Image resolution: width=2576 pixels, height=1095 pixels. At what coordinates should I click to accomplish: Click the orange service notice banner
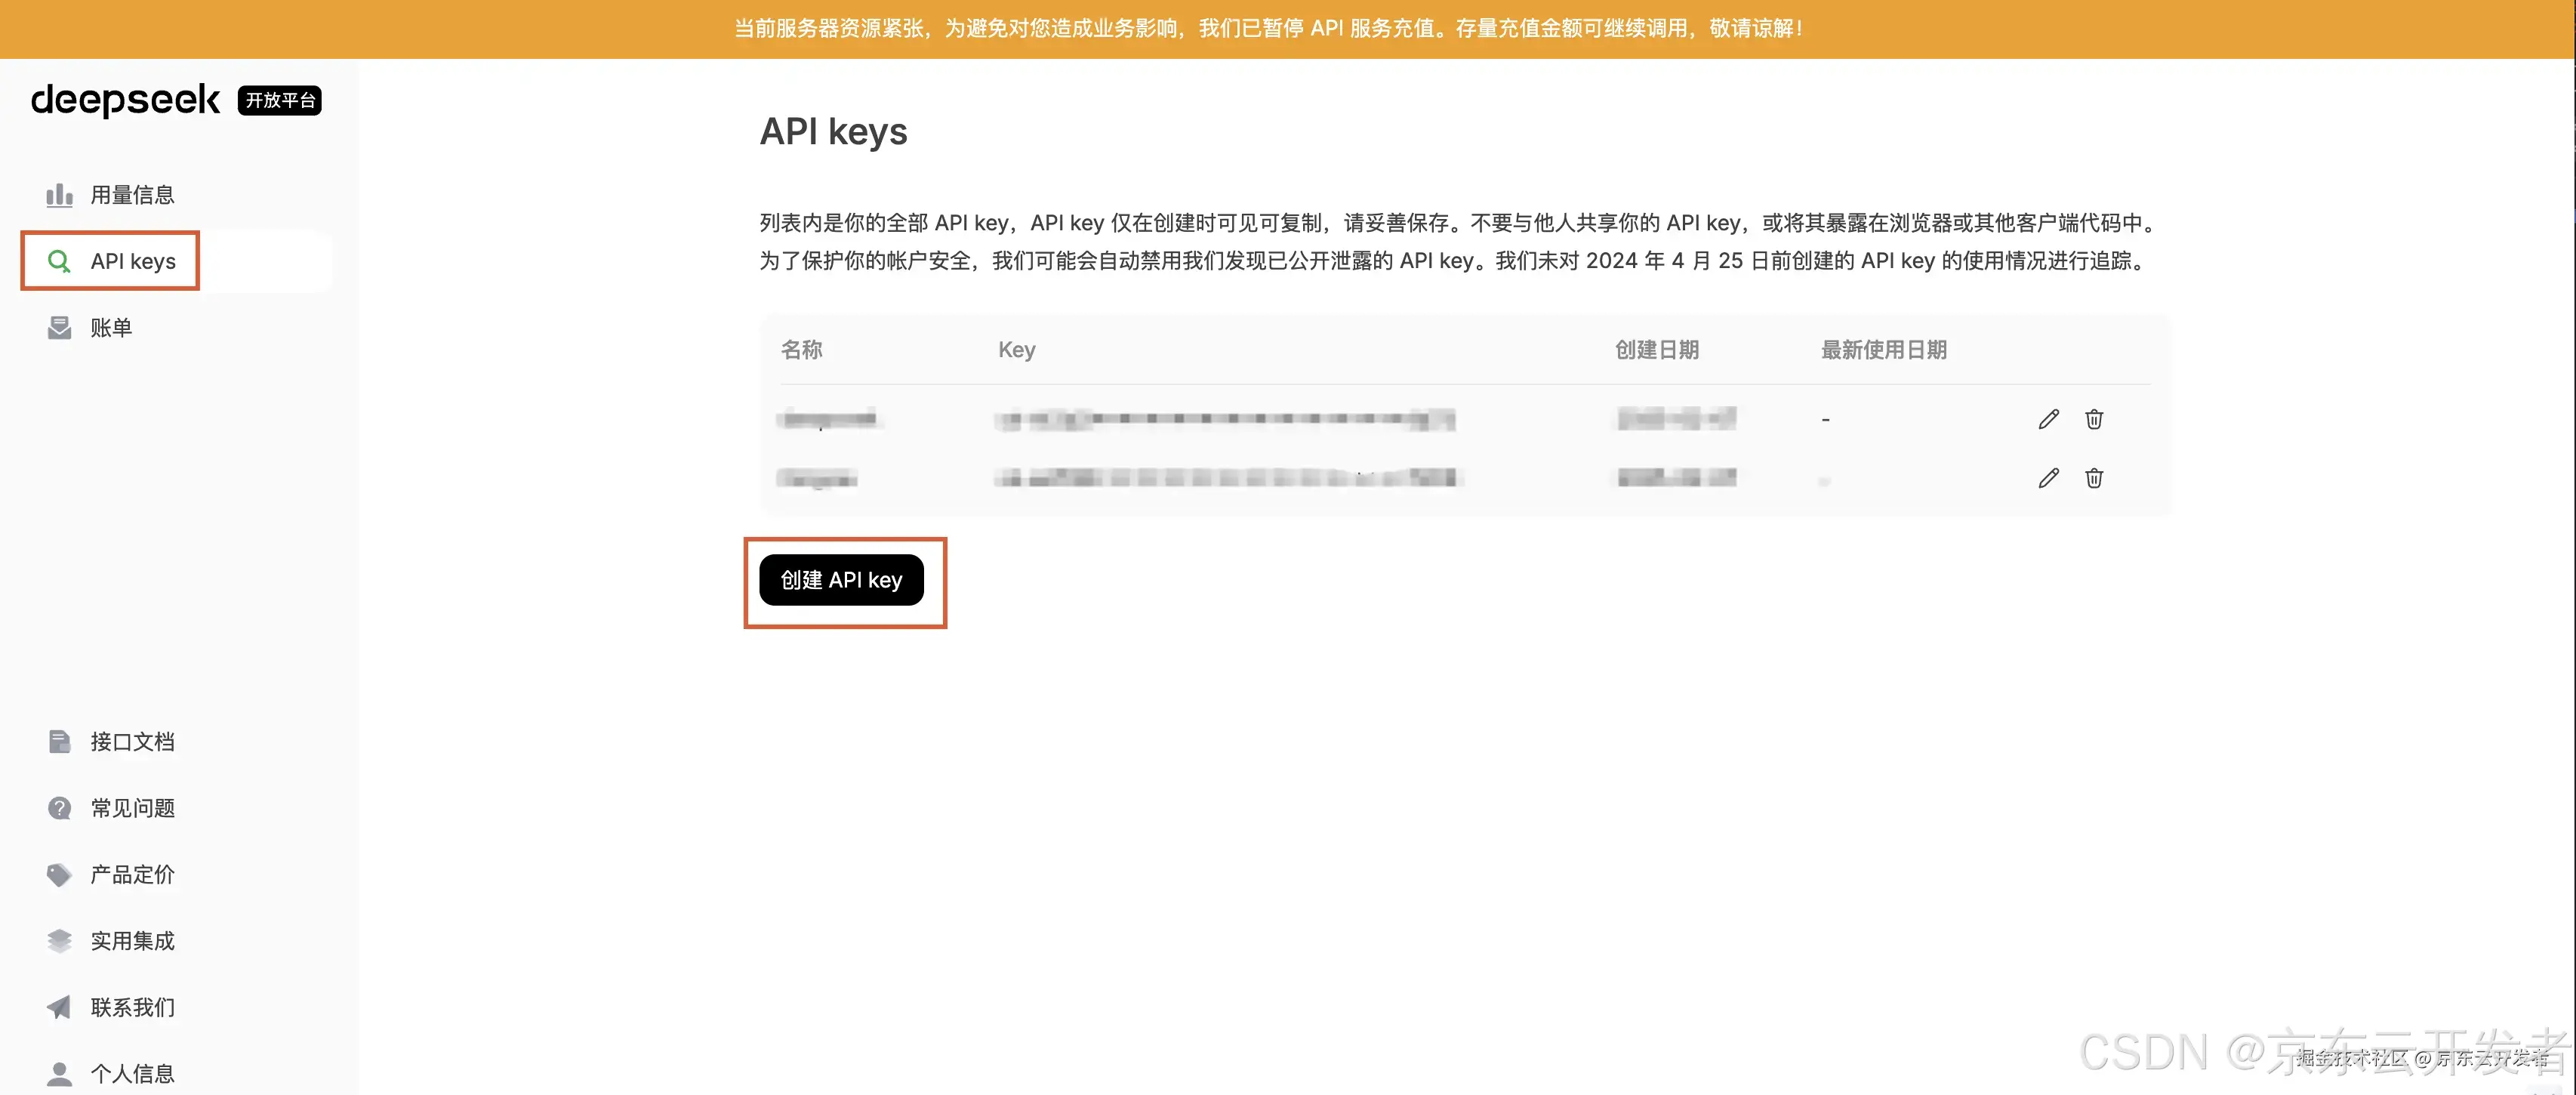tap(1268, 28)
